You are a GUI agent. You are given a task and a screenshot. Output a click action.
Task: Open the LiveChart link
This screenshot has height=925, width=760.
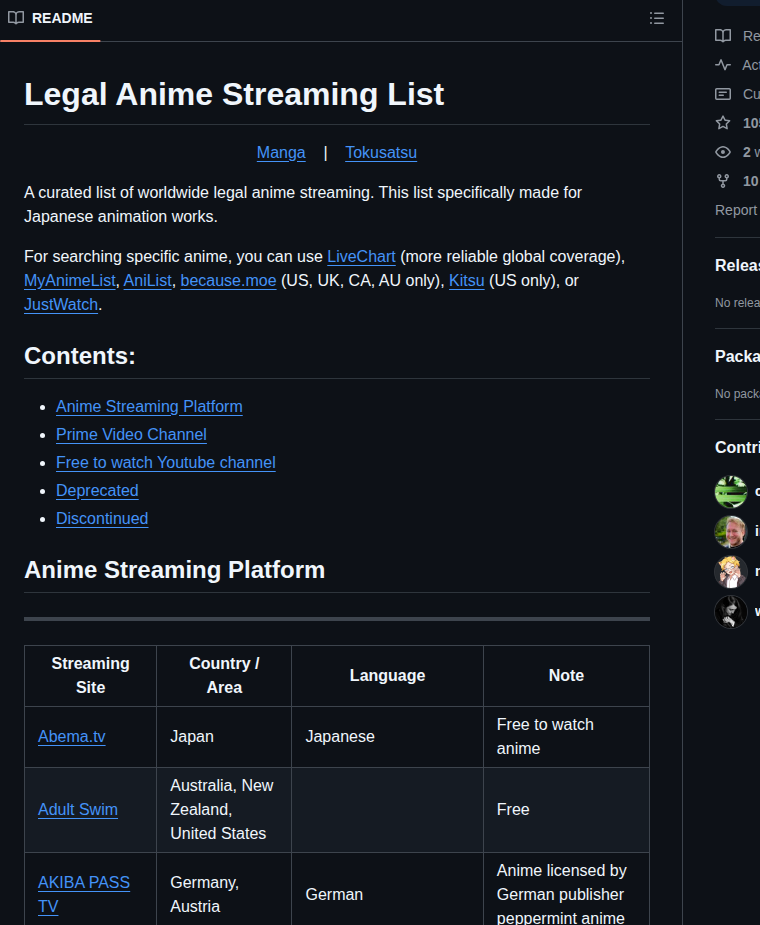(x=361, y=257)
